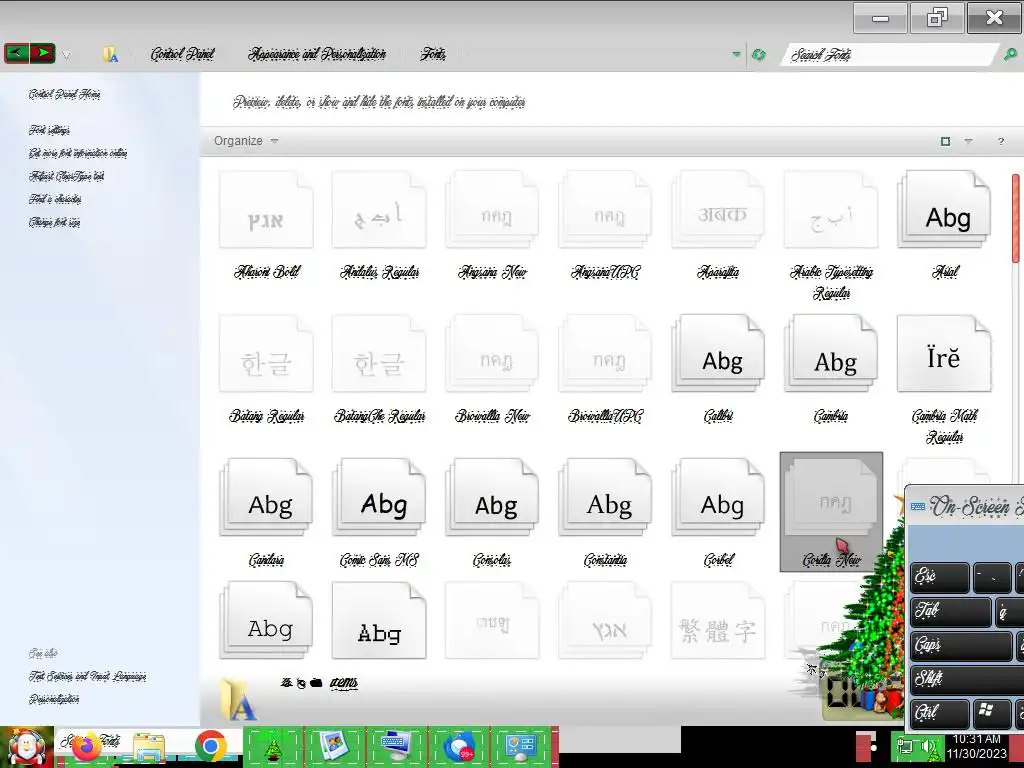Select Arabic Typesetting Regular font
1024x768 pixels.
831,235
